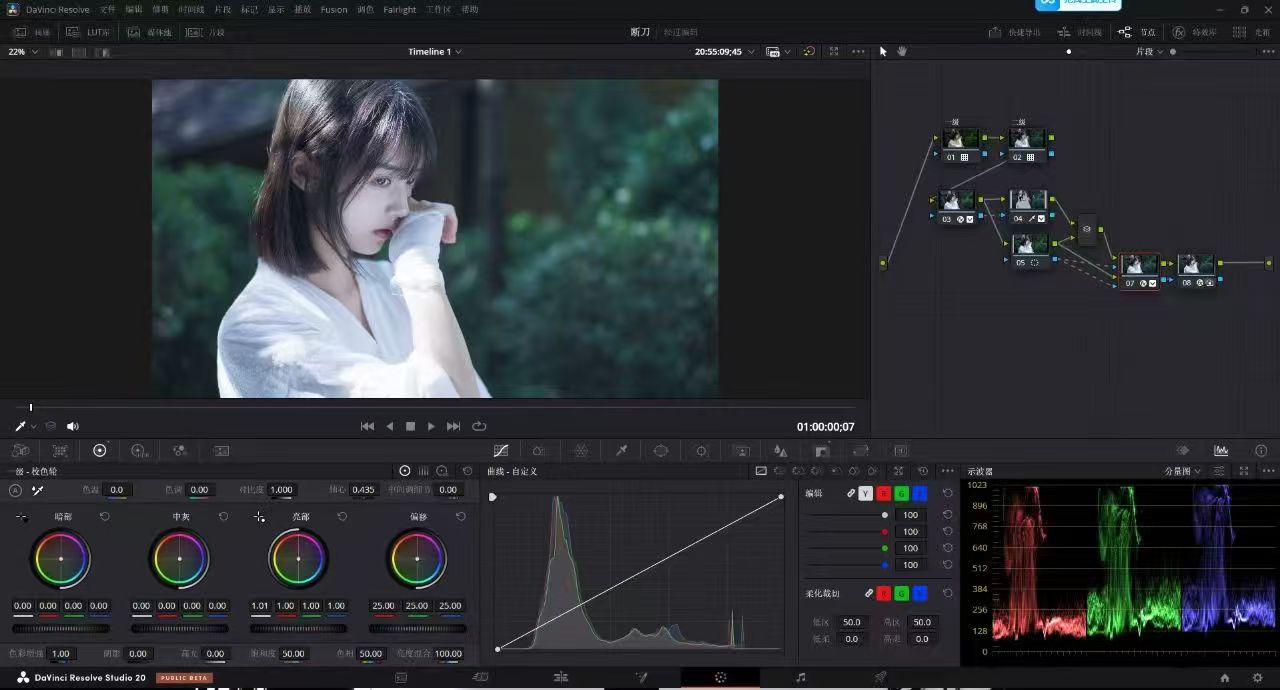Toggle audio mute speaker icon
Screen dimensions: 1280x690
pyautogui.click(x=72, y=426)
